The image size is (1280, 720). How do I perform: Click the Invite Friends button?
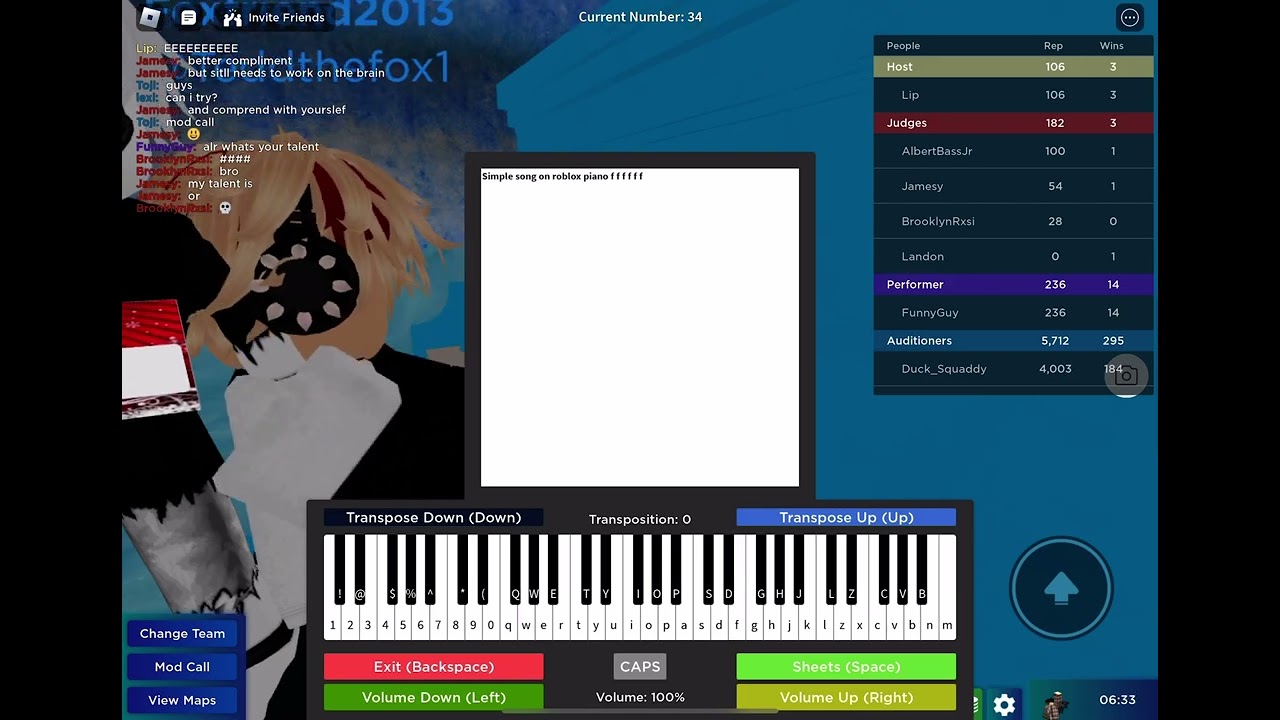tap(275, 17)
